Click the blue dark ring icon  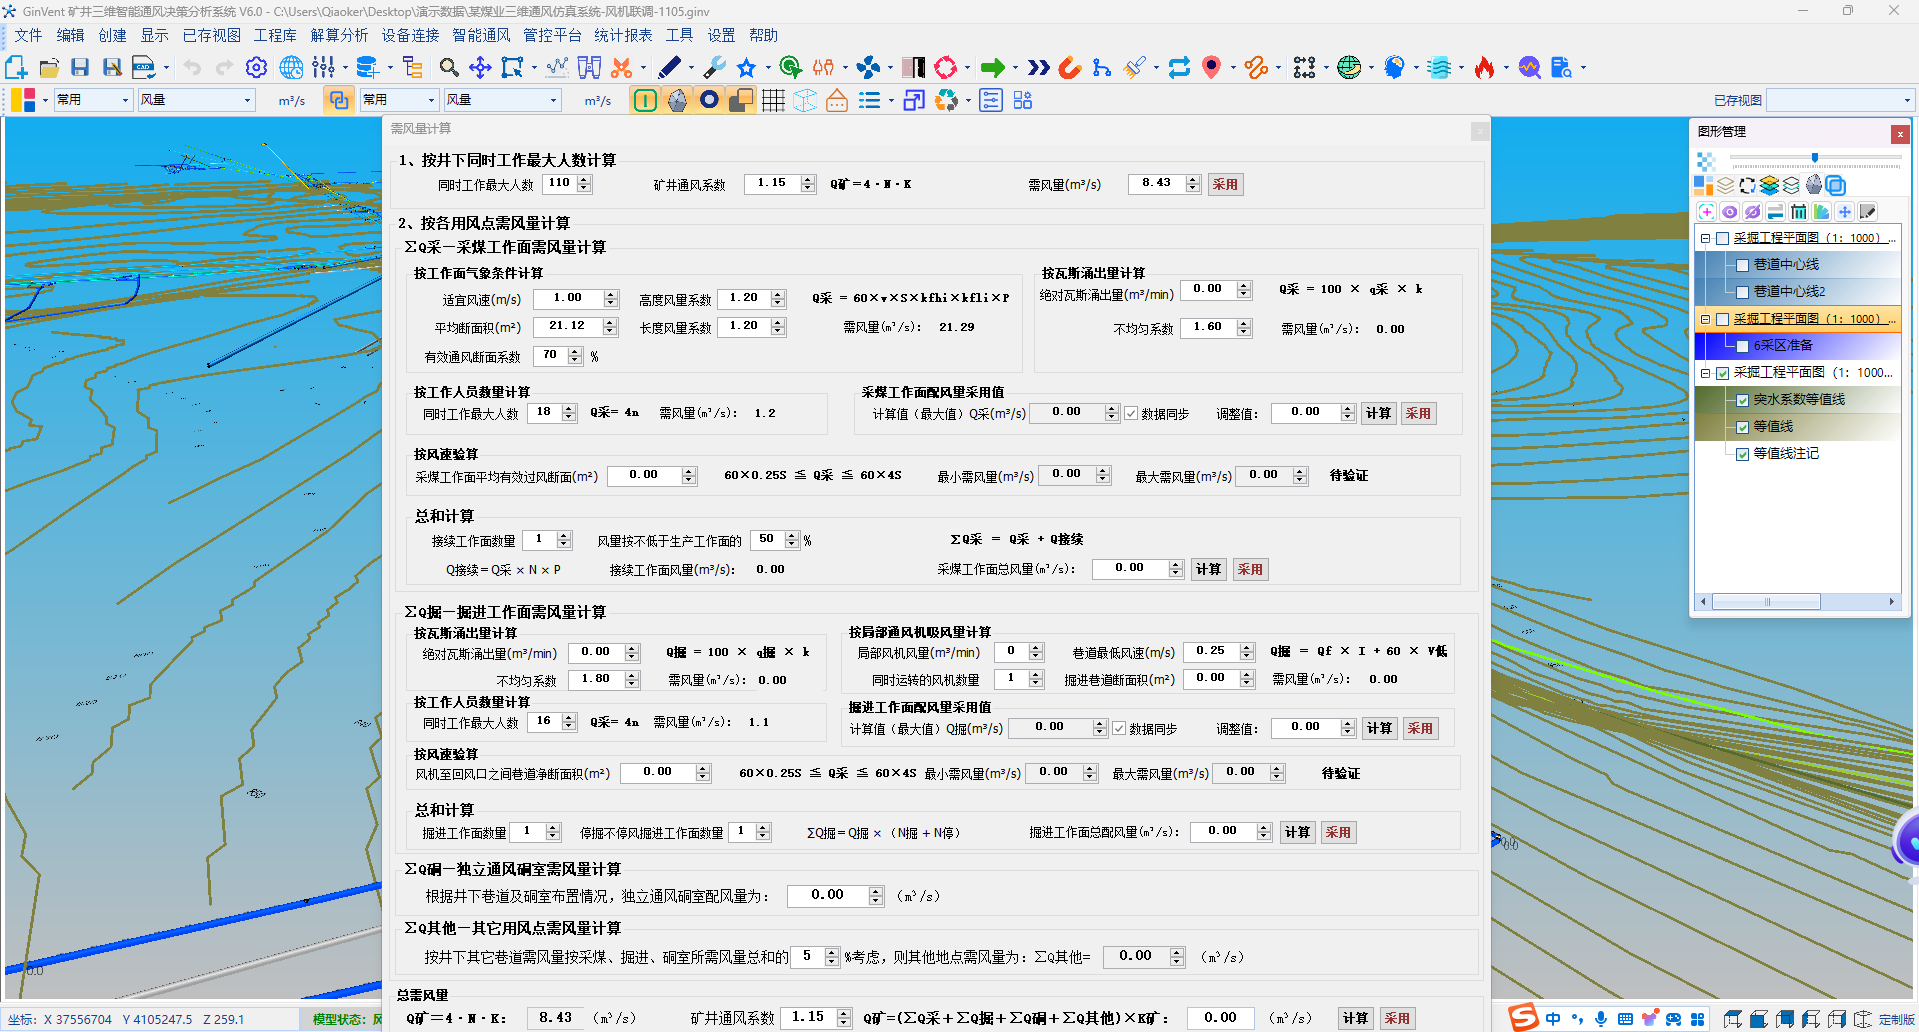[x=709, y=100]
